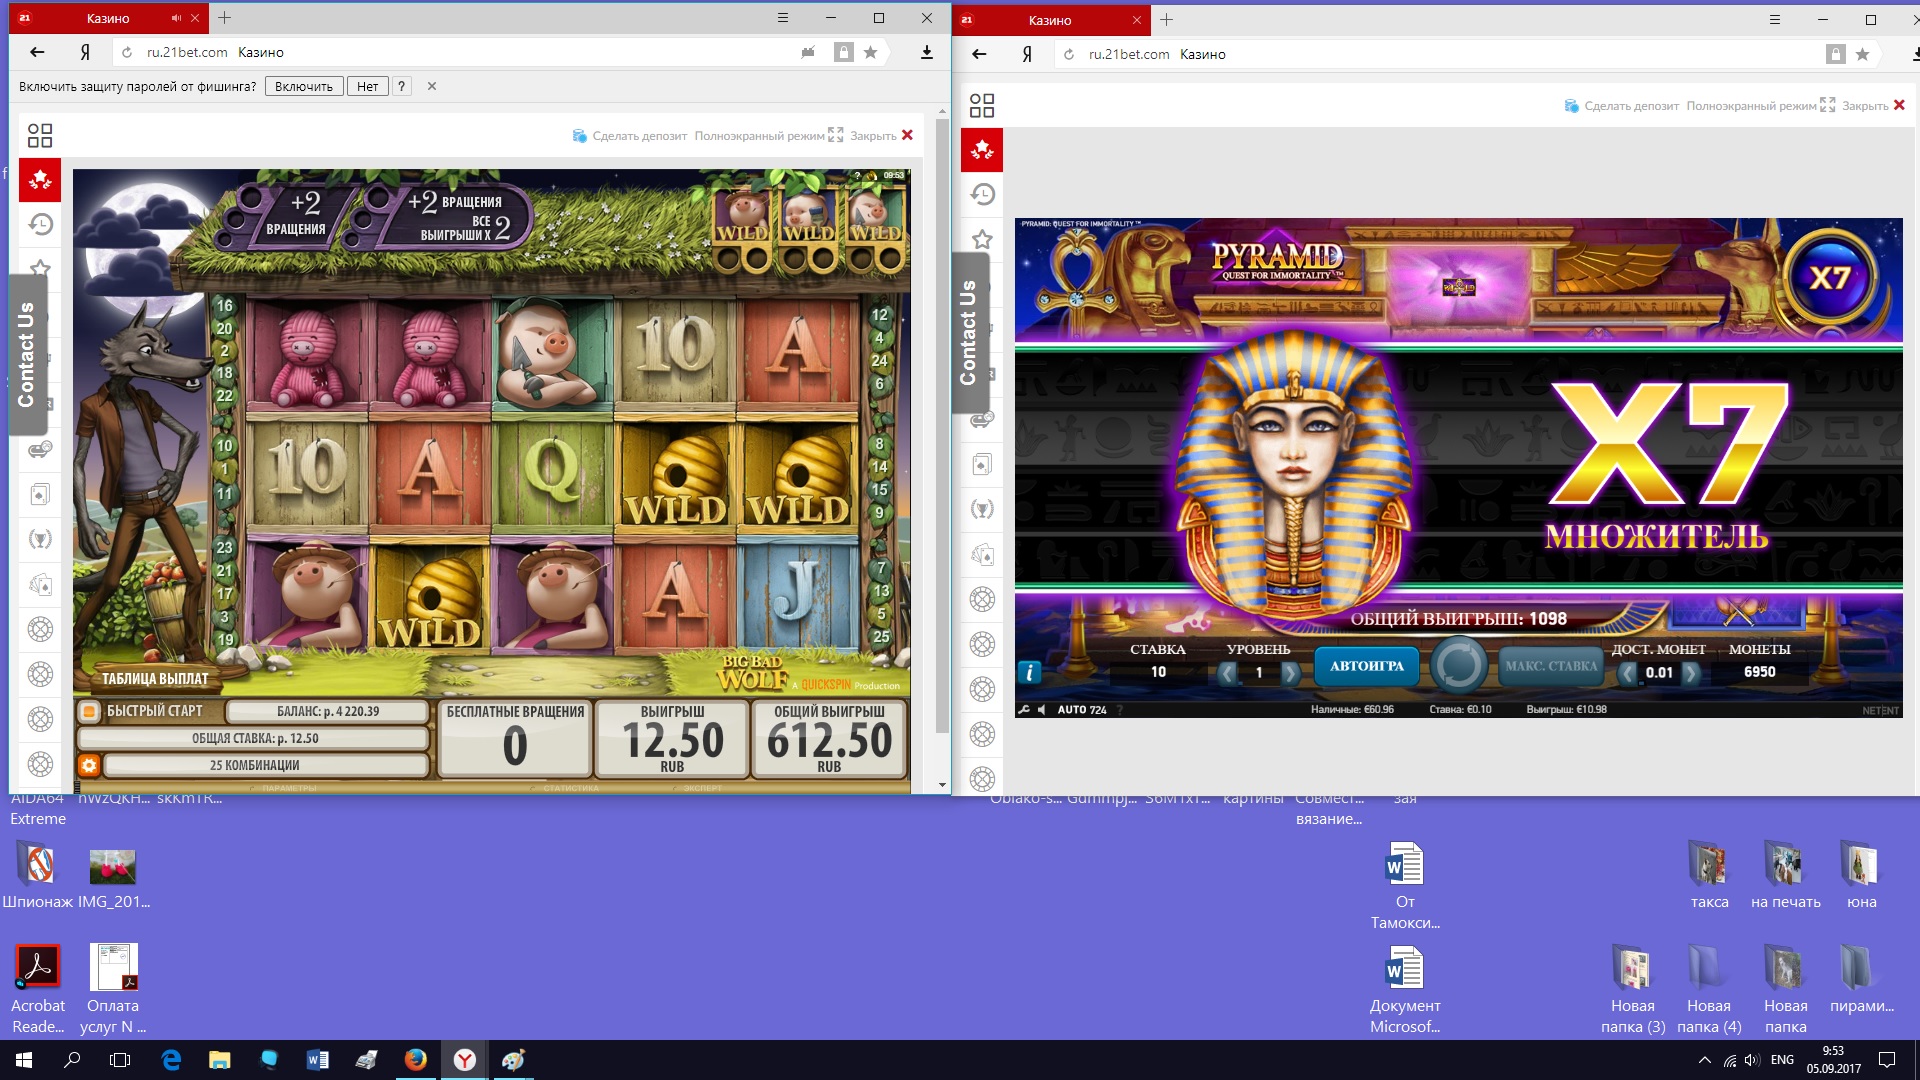
Task: Open a new tab in left browser
Action: (225, 18)
